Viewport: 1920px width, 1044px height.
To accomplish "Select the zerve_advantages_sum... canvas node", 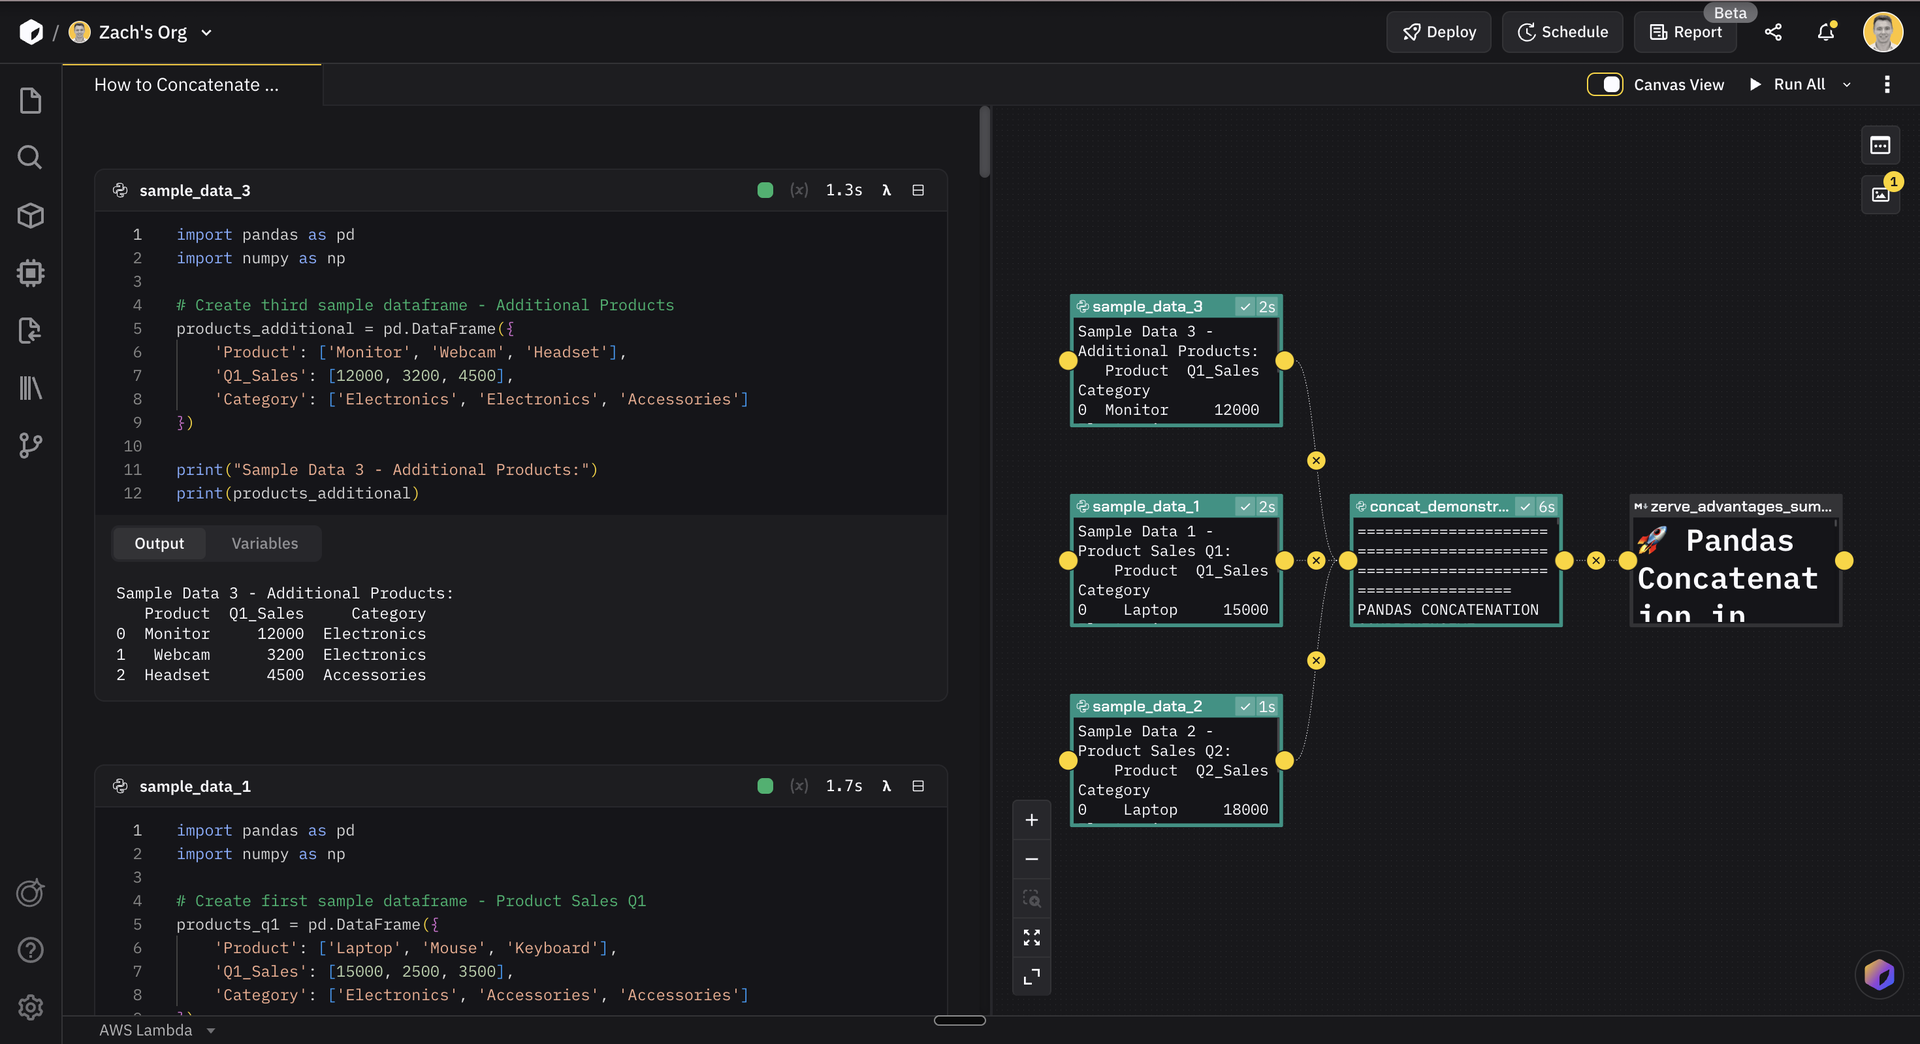I will (1736, 561).
